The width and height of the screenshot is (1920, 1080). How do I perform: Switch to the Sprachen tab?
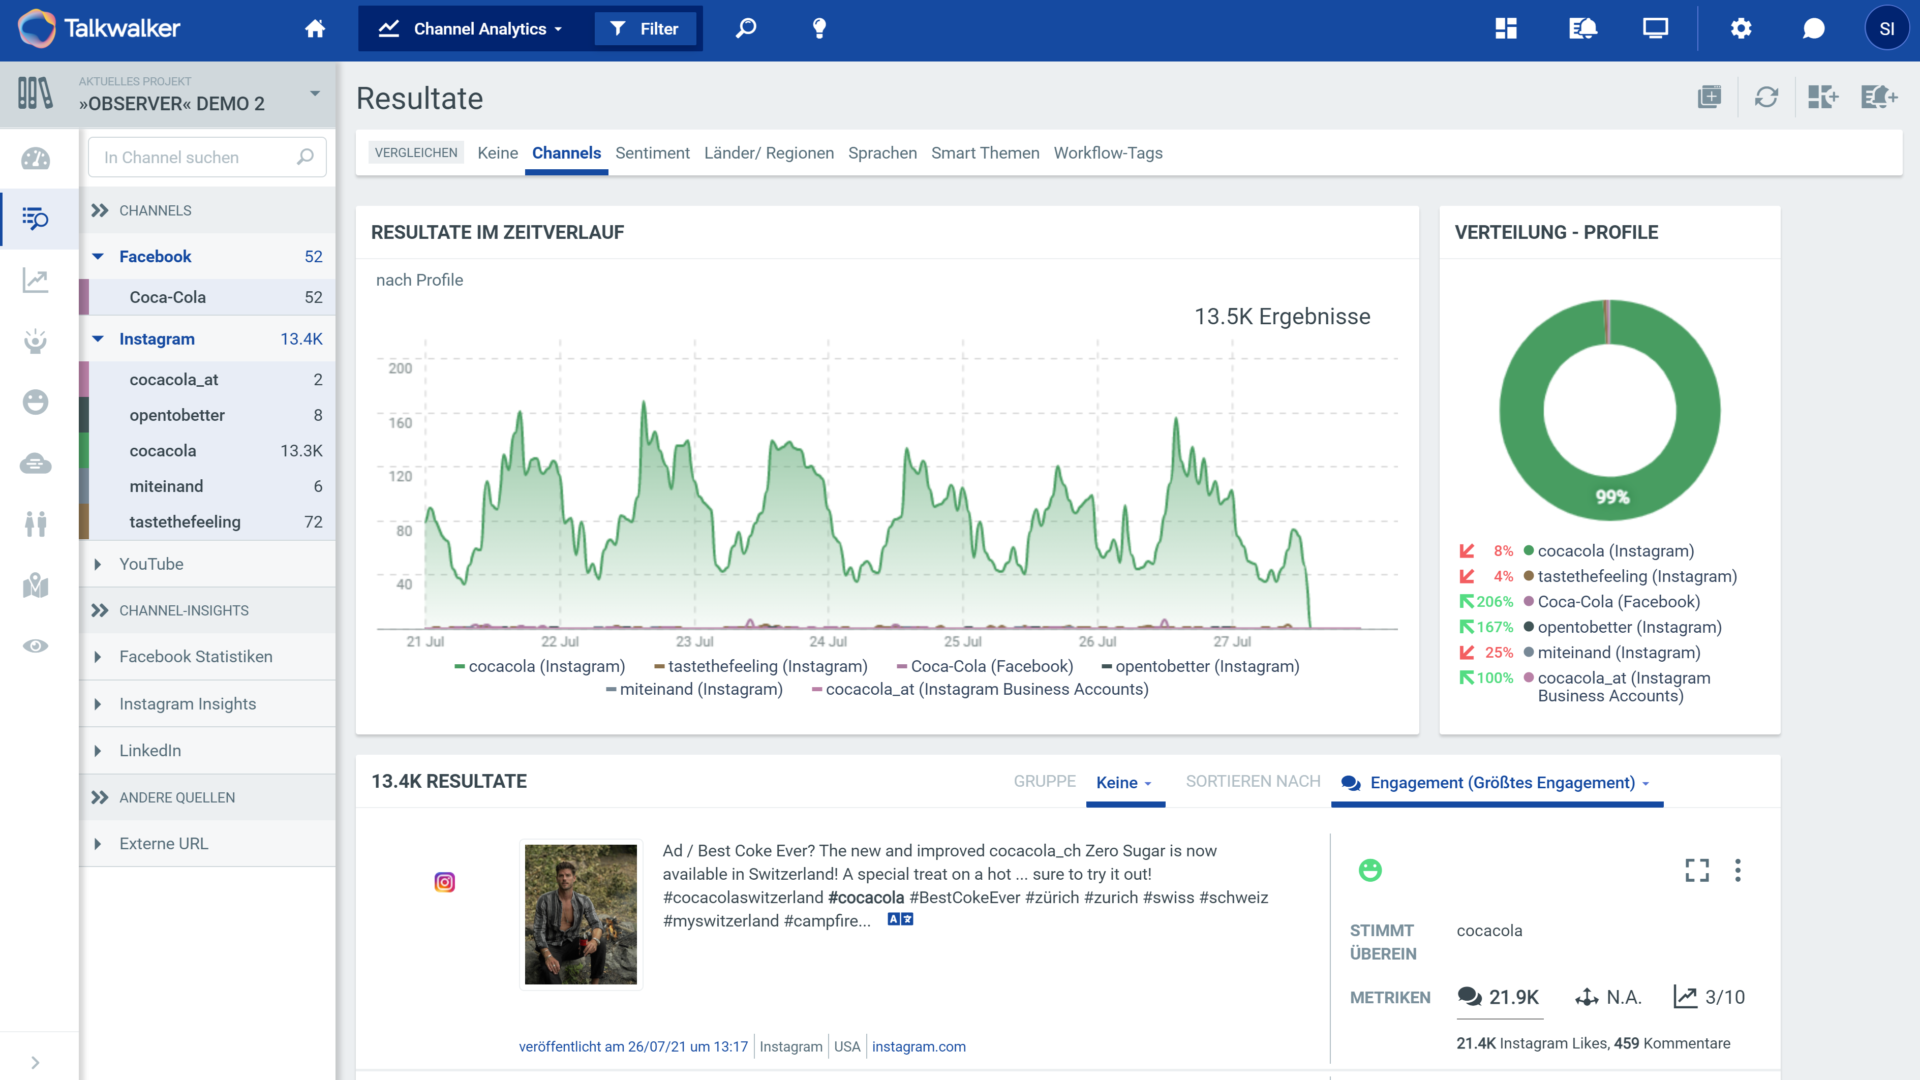tap(882, 153)
